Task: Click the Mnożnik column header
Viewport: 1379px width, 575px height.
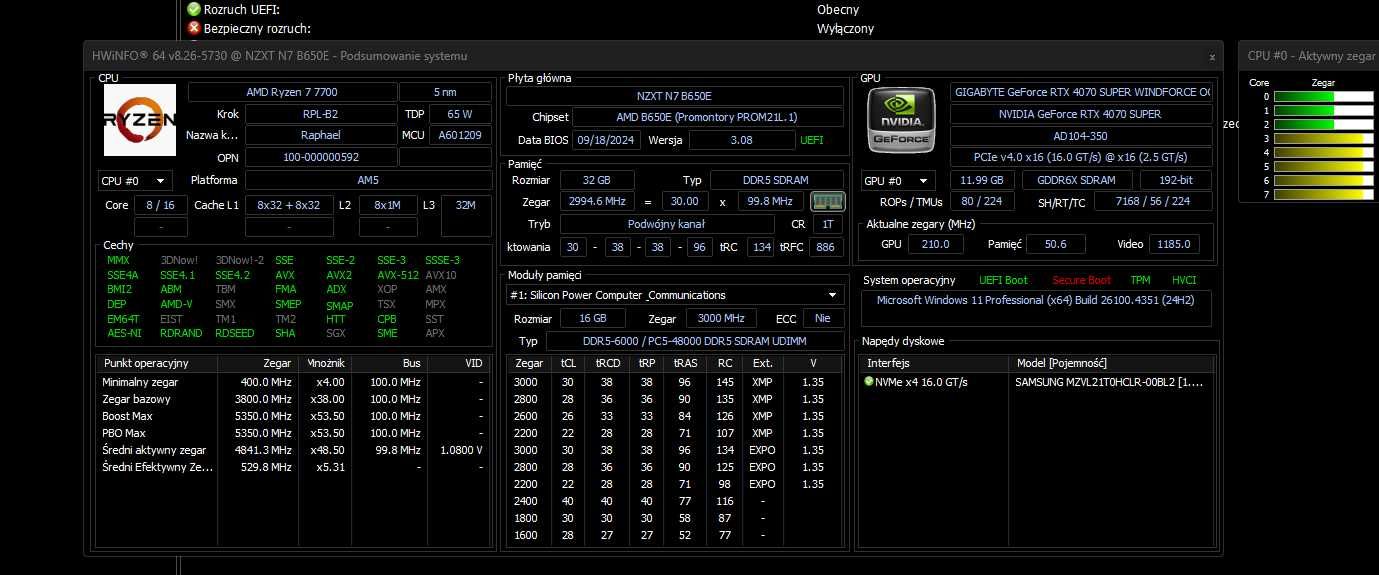Action: 325,363
